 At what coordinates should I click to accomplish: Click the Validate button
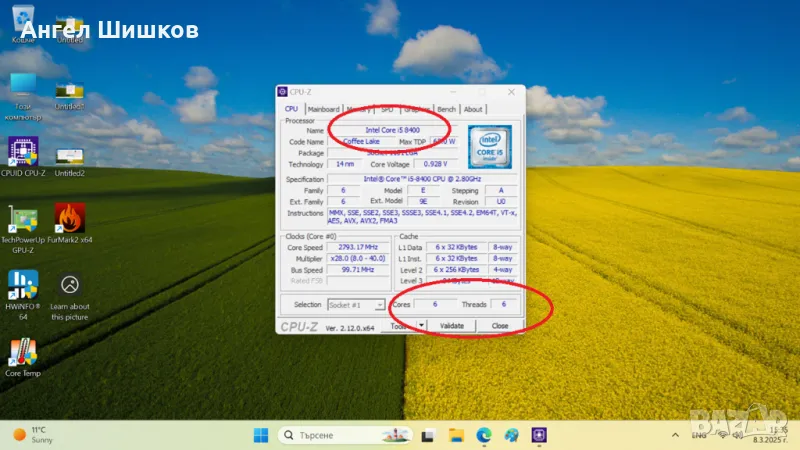(x=452, y=326)
